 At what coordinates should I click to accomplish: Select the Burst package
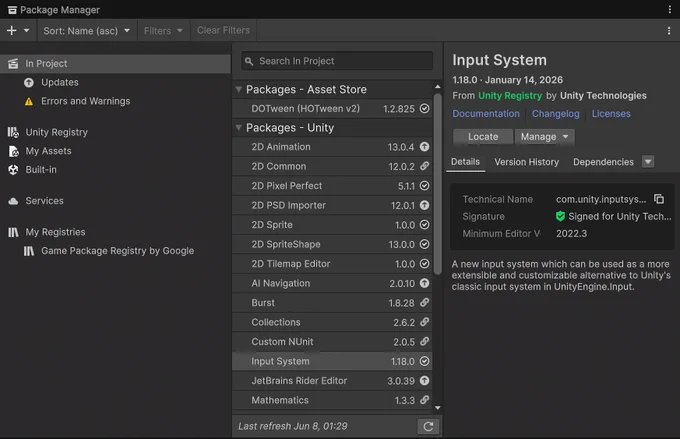[332, 303]
